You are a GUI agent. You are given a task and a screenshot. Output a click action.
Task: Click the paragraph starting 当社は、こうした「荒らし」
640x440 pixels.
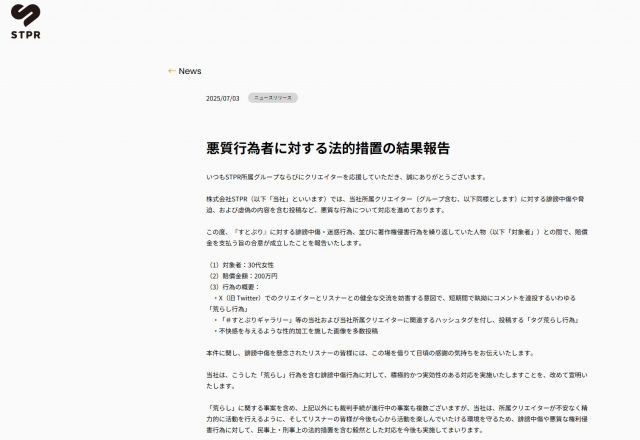point(397,380)
